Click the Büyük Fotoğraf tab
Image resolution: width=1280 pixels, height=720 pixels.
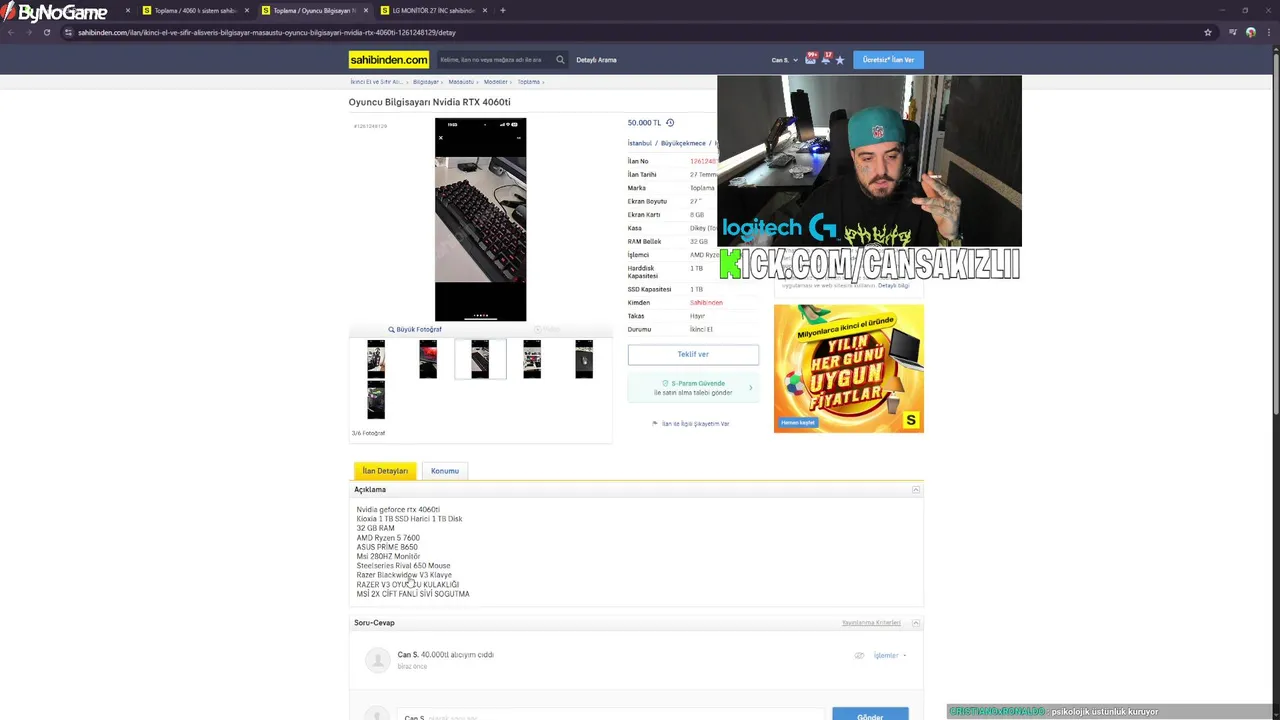click(x=415, y=329)
